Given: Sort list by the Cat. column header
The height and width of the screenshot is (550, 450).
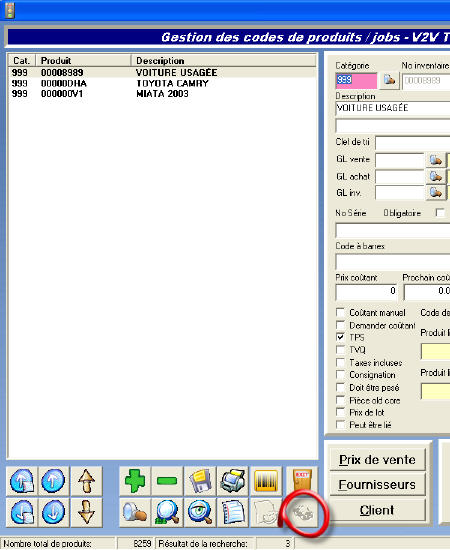Looking at the screenshot, I should (21, 61).
